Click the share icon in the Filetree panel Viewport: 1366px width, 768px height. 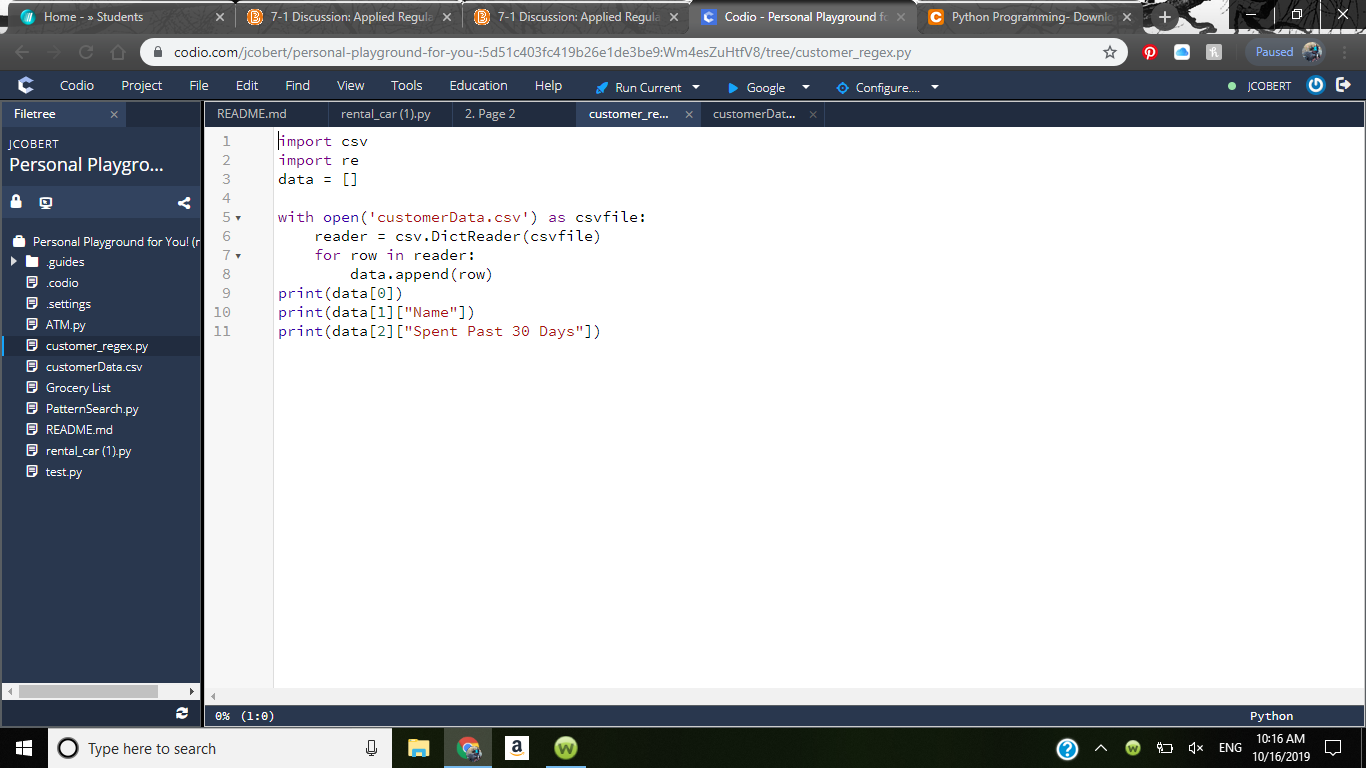pos(184,203)
